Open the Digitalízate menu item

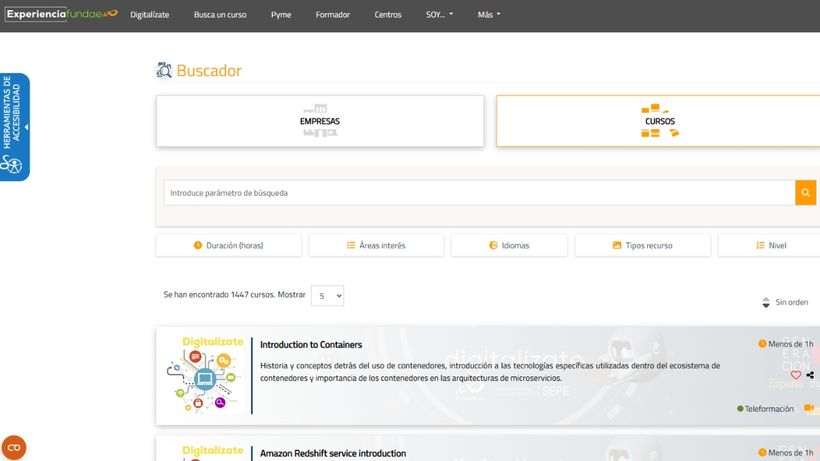[x=150, y=15]
